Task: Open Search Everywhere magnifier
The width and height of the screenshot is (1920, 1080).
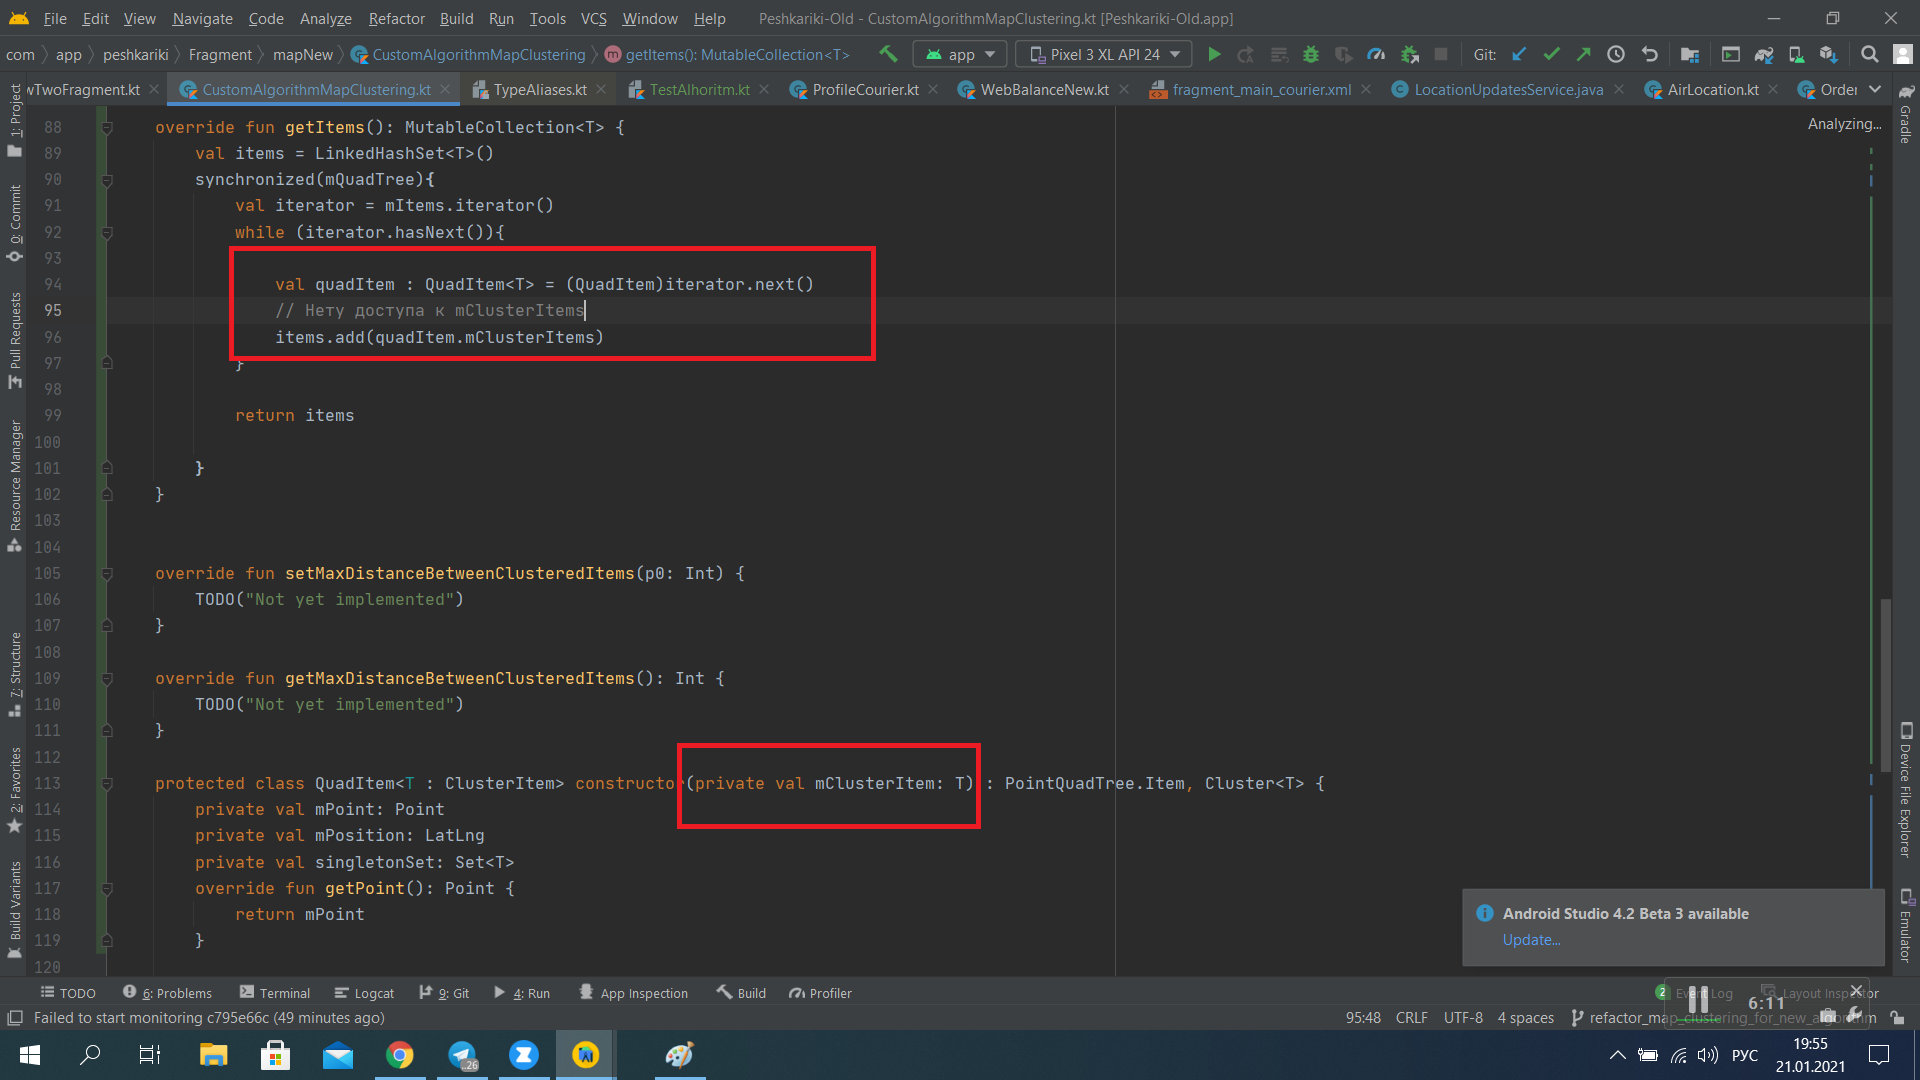Action: (x=1869, y=54)
